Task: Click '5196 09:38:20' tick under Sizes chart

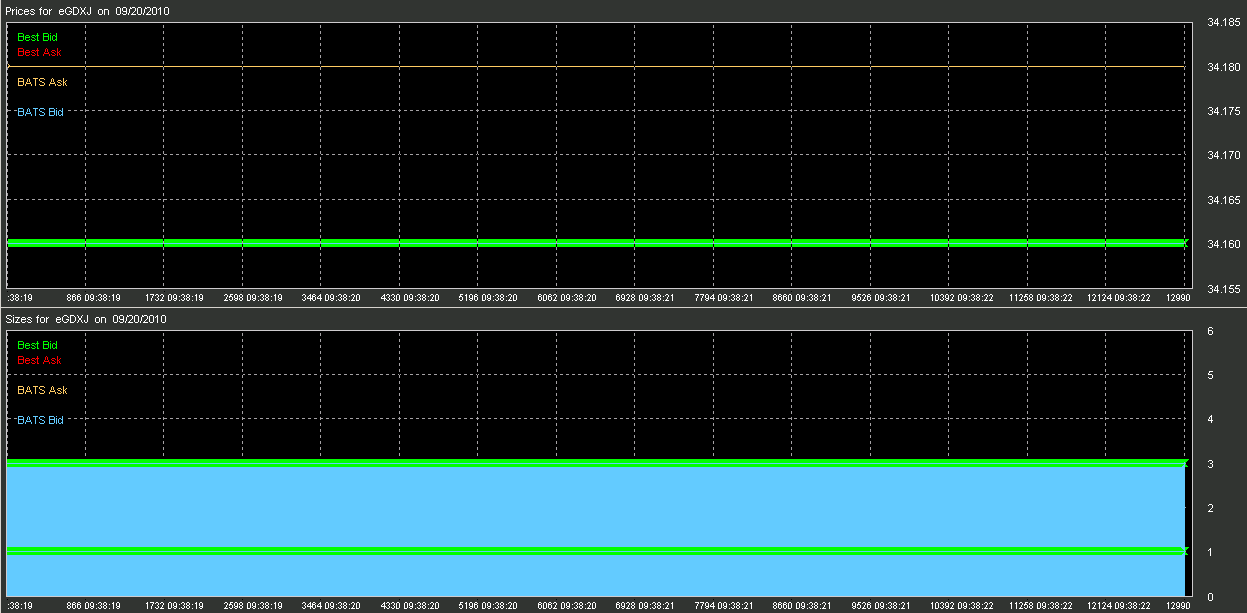Action: (490, 605)
